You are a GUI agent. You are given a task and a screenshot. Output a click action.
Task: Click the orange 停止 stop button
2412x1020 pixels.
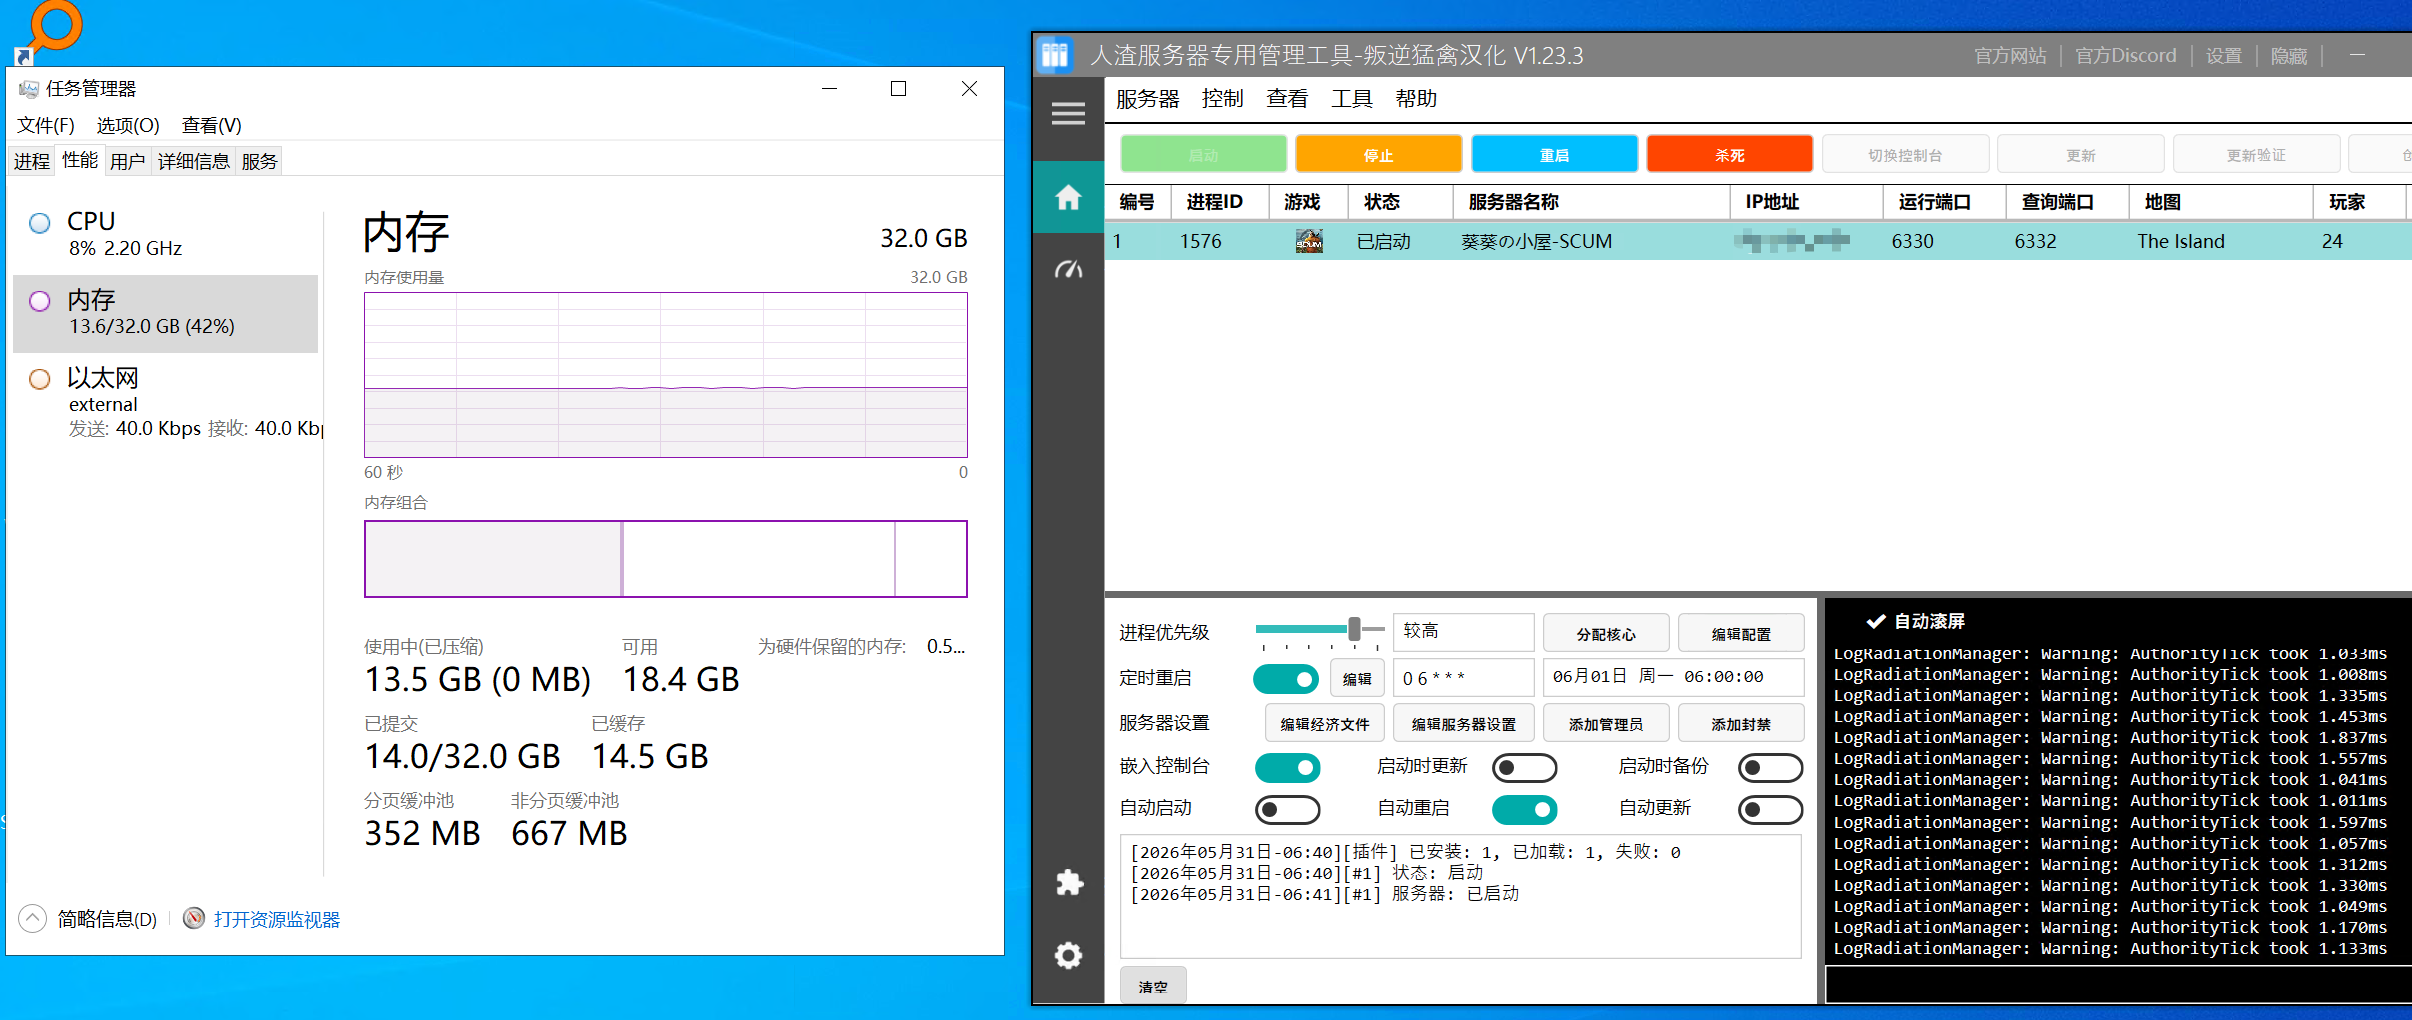click(1378, 154)
